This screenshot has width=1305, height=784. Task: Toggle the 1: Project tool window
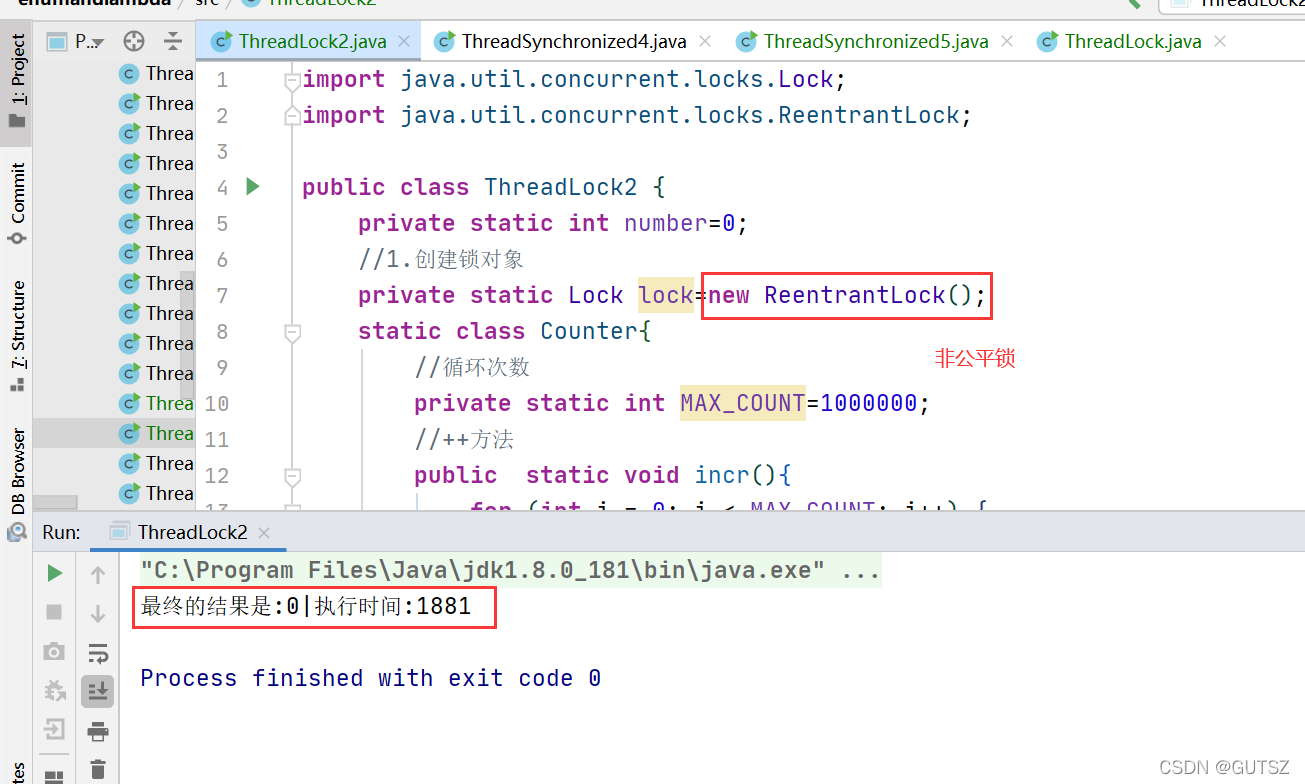point(17,82)
